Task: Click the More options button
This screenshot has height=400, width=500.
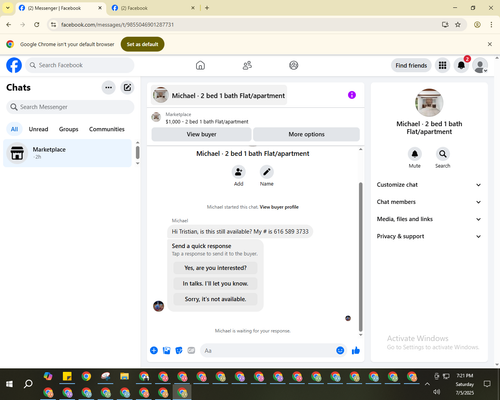Action: 306,134
